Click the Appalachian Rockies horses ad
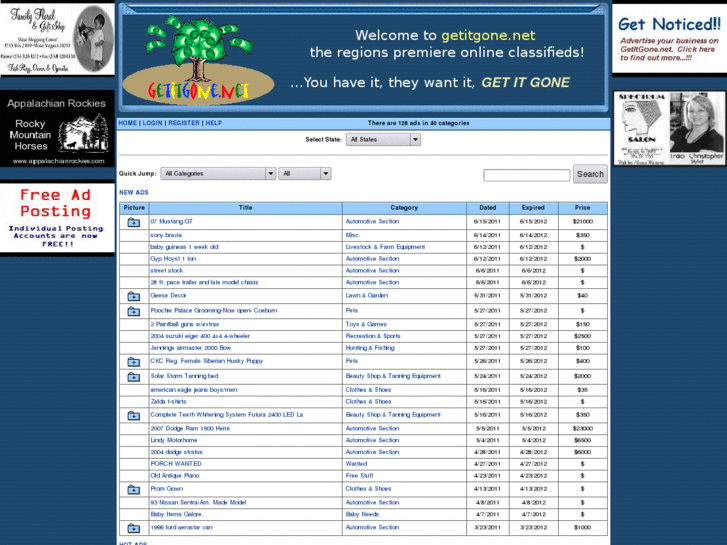Viewport: 727px width, 545px height. pos(57,129)
